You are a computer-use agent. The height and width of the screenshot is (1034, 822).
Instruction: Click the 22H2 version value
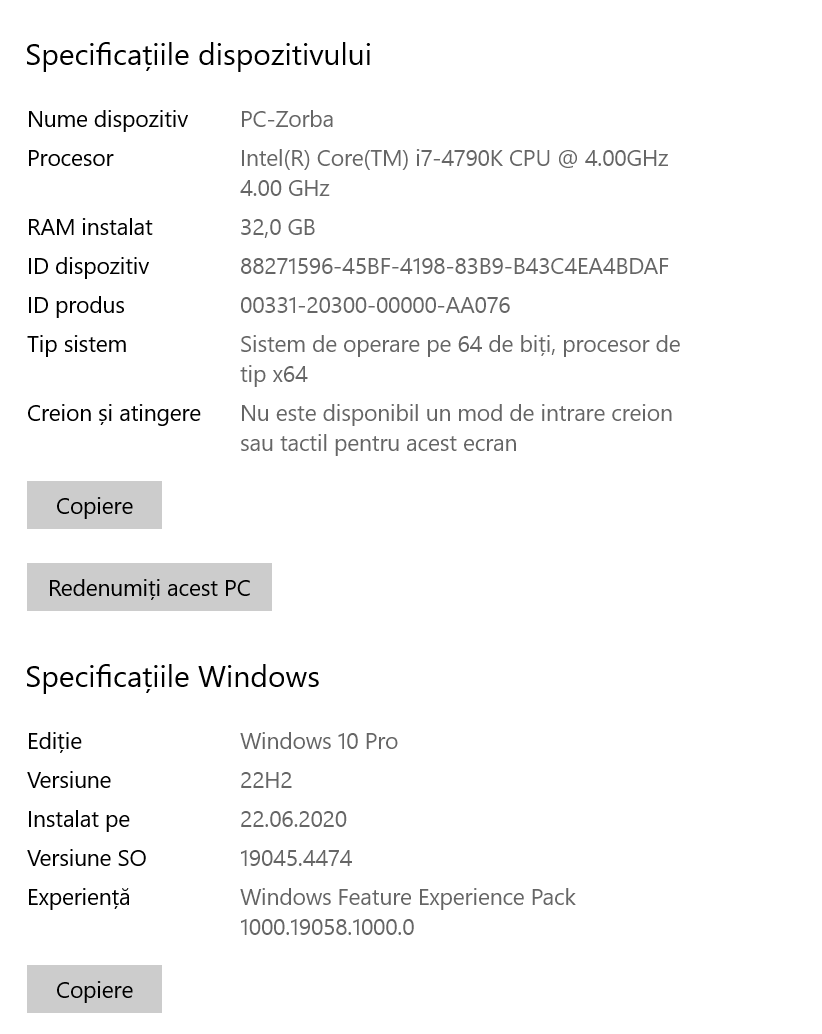266,781
